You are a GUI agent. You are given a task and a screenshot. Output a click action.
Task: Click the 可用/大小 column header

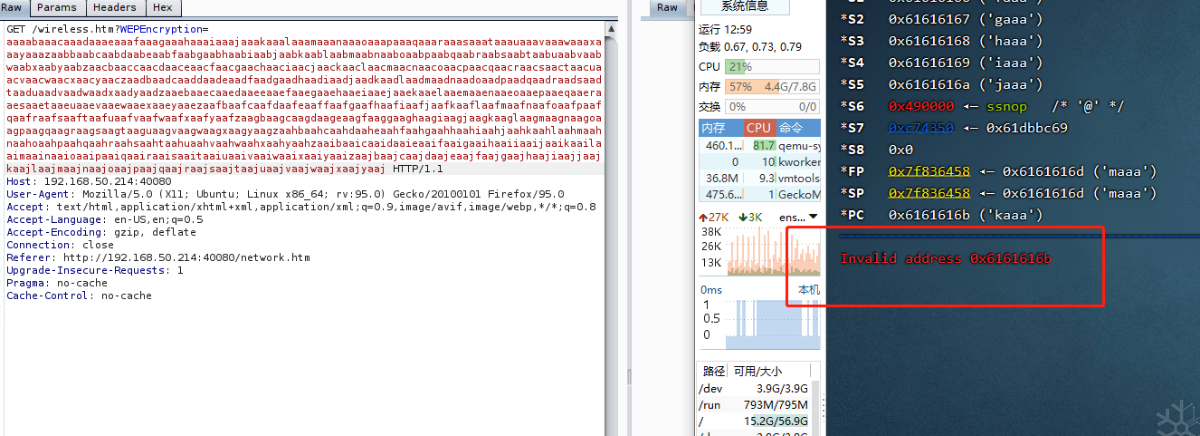759,371
